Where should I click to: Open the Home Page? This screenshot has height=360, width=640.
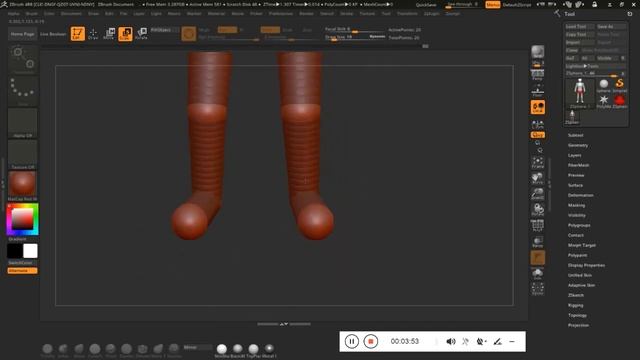(22, 34)
